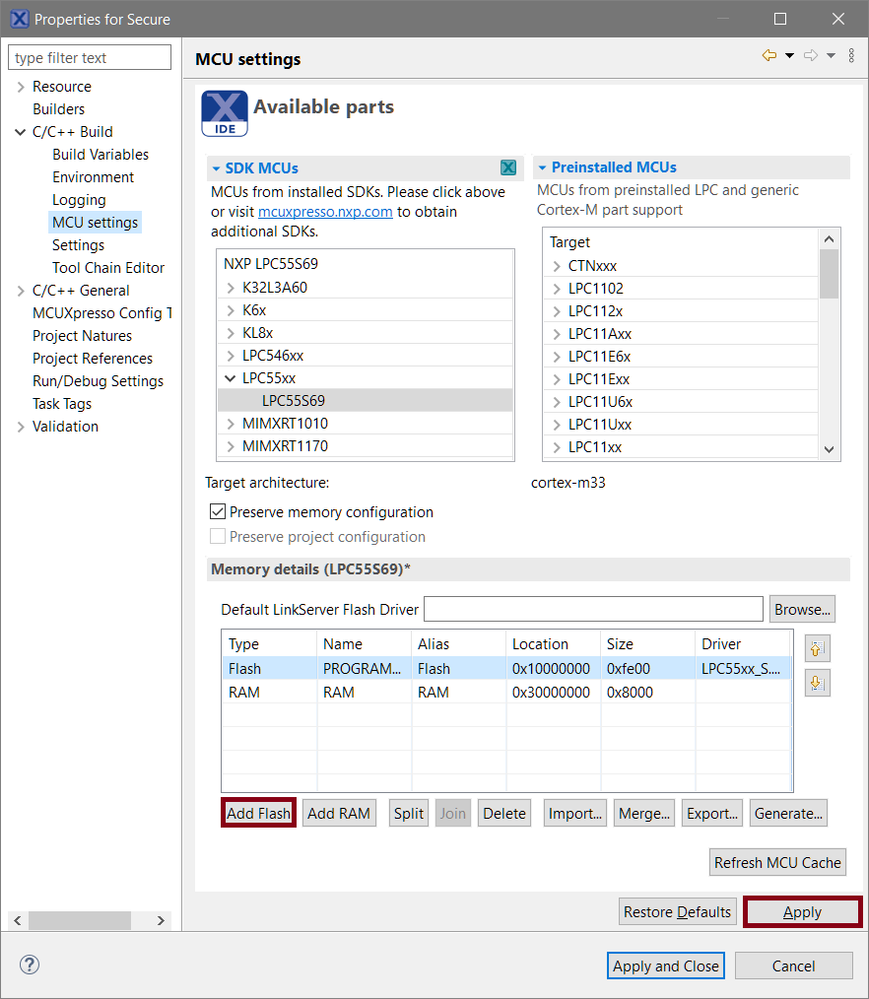Click Default LinkServer Flash Driver field
This screenshot has height=999, width=869.
point(593,609)
